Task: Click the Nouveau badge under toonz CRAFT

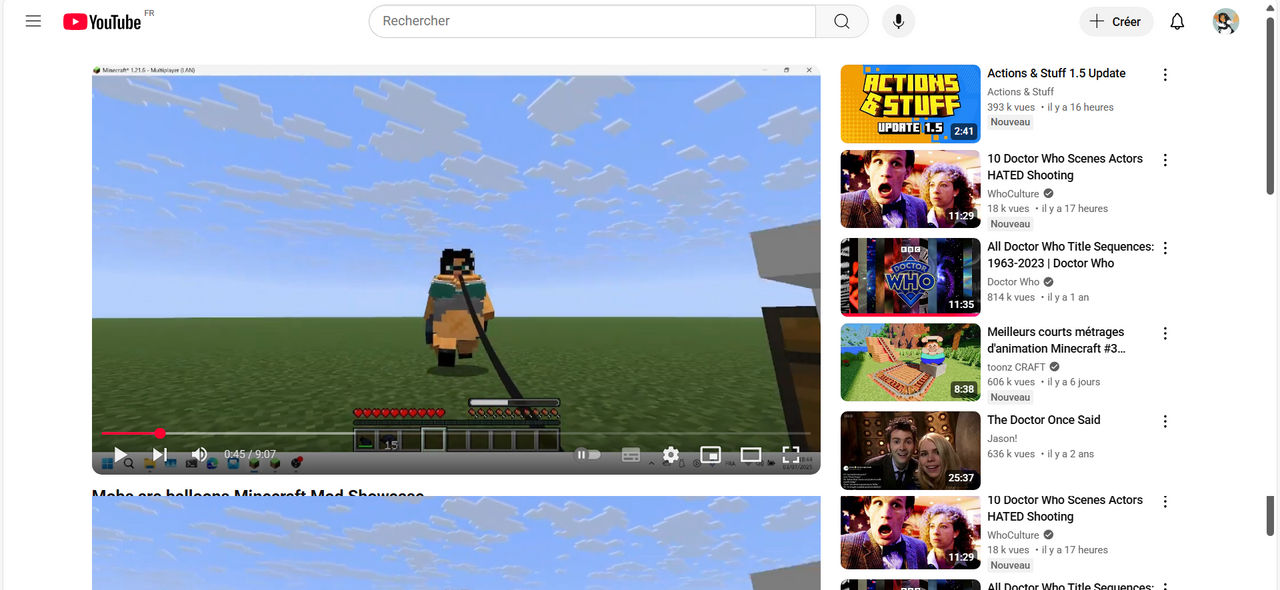Action: [x=1010, y=397]
